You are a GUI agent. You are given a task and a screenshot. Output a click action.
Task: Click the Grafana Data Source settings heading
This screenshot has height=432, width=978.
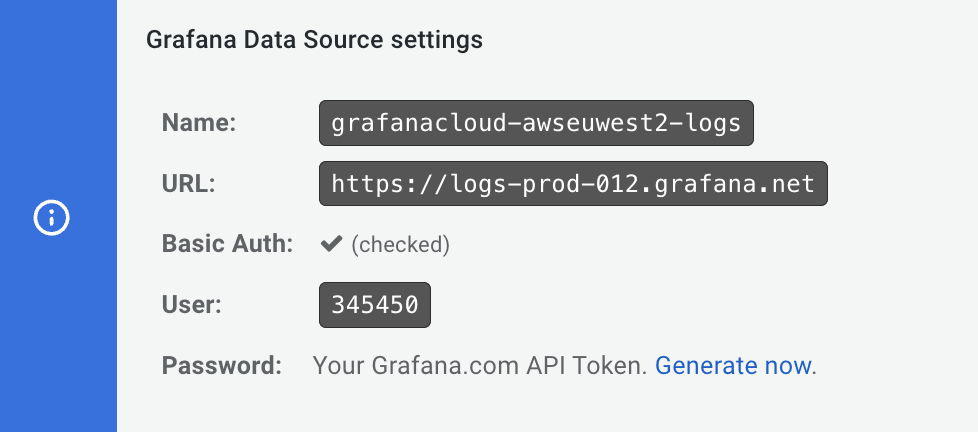coord(314,40)
